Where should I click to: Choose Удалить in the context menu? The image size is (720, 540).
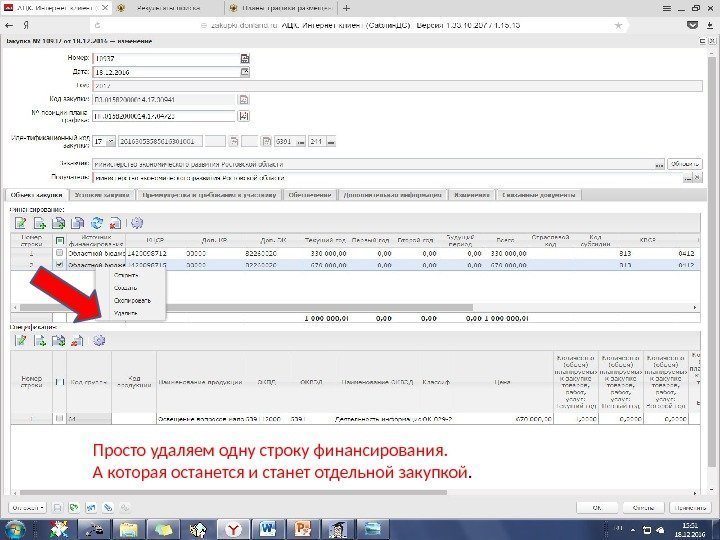coord(126,313)
